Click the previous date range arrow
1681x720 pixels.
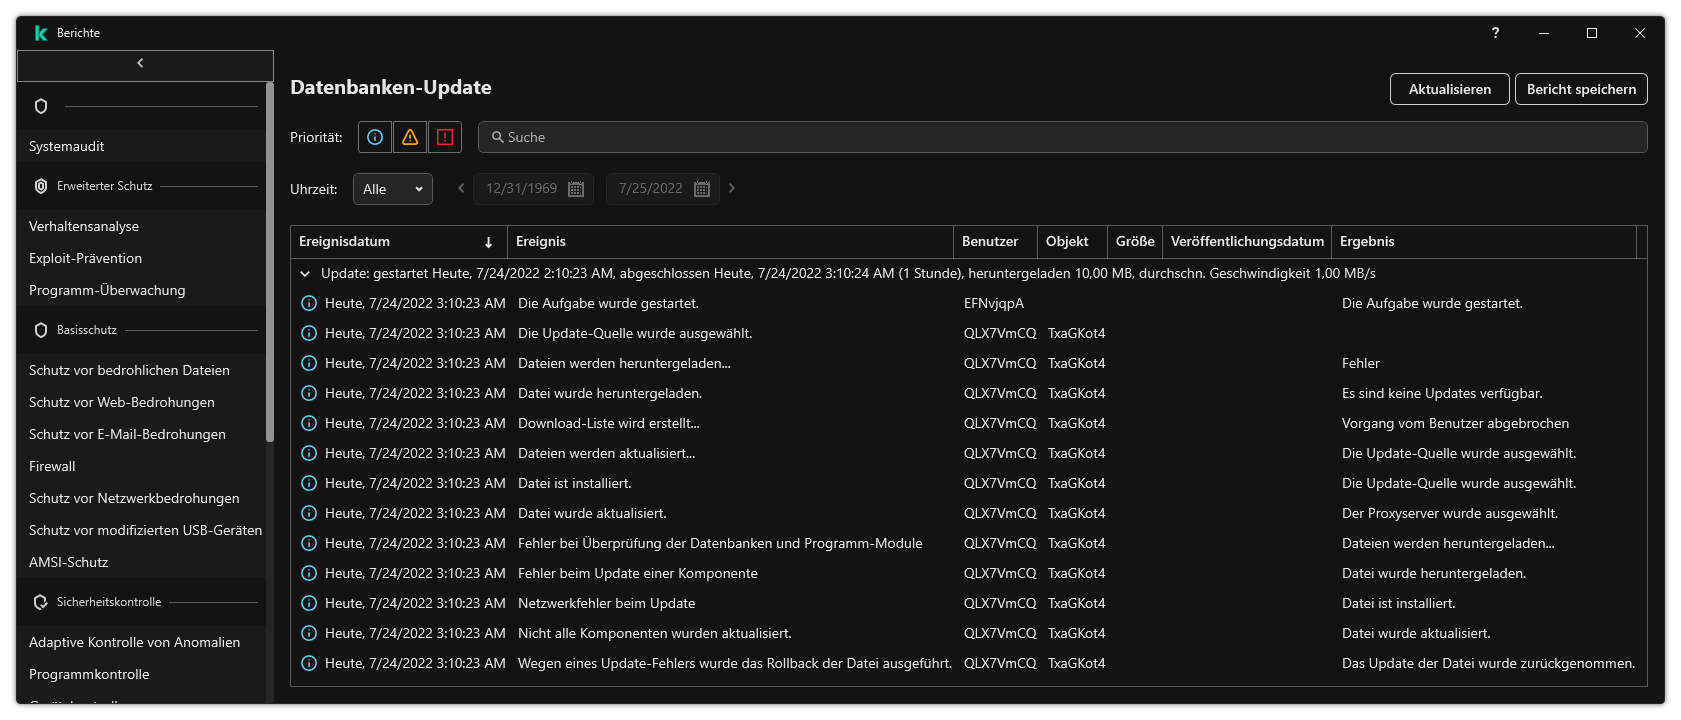pyautogui.click(x=461, y=188)
